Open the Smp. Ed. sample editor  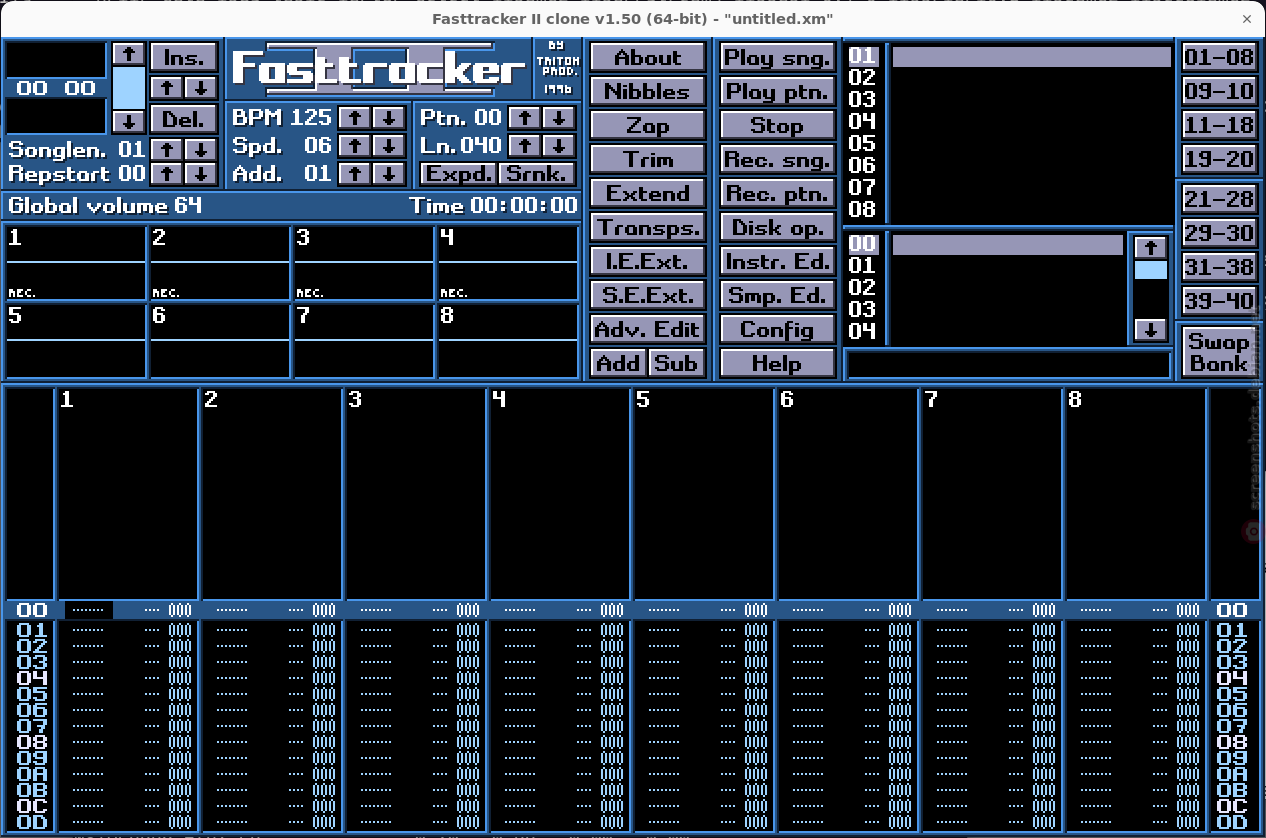pyautogui.click(x=777, y=295)
